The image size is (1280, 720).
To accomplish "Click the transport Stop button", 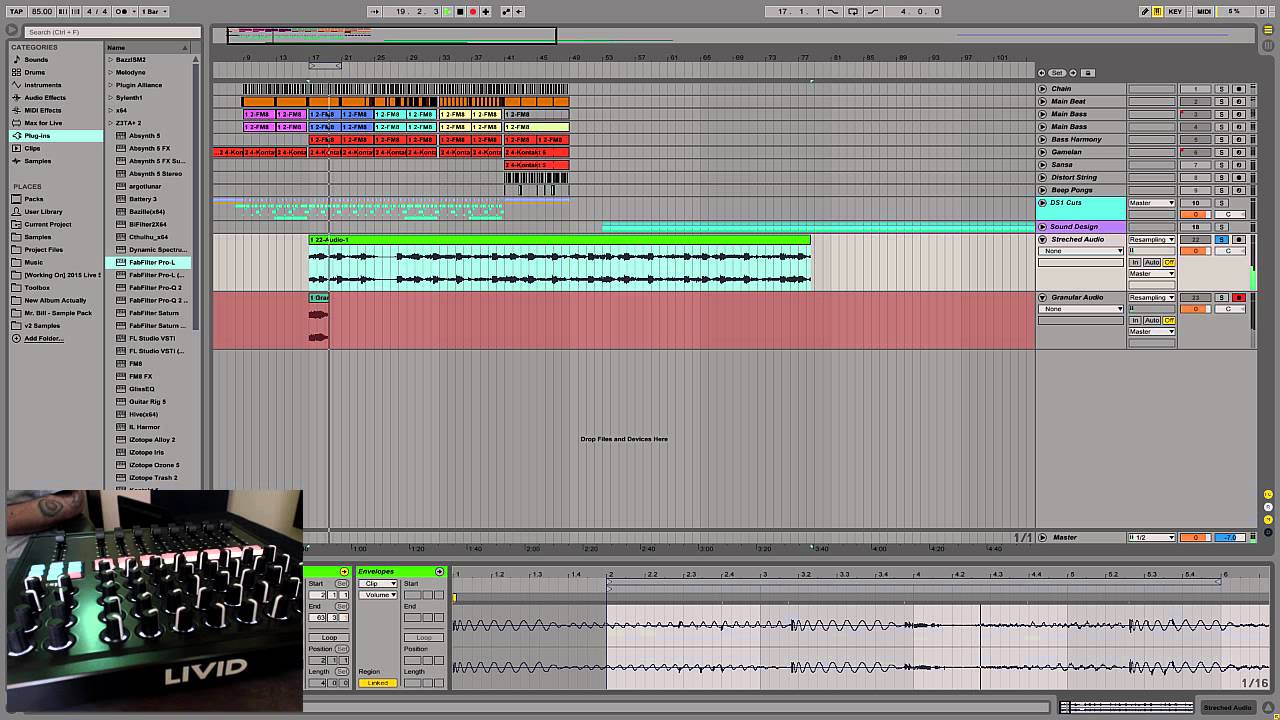I will (x=460, y=11).
